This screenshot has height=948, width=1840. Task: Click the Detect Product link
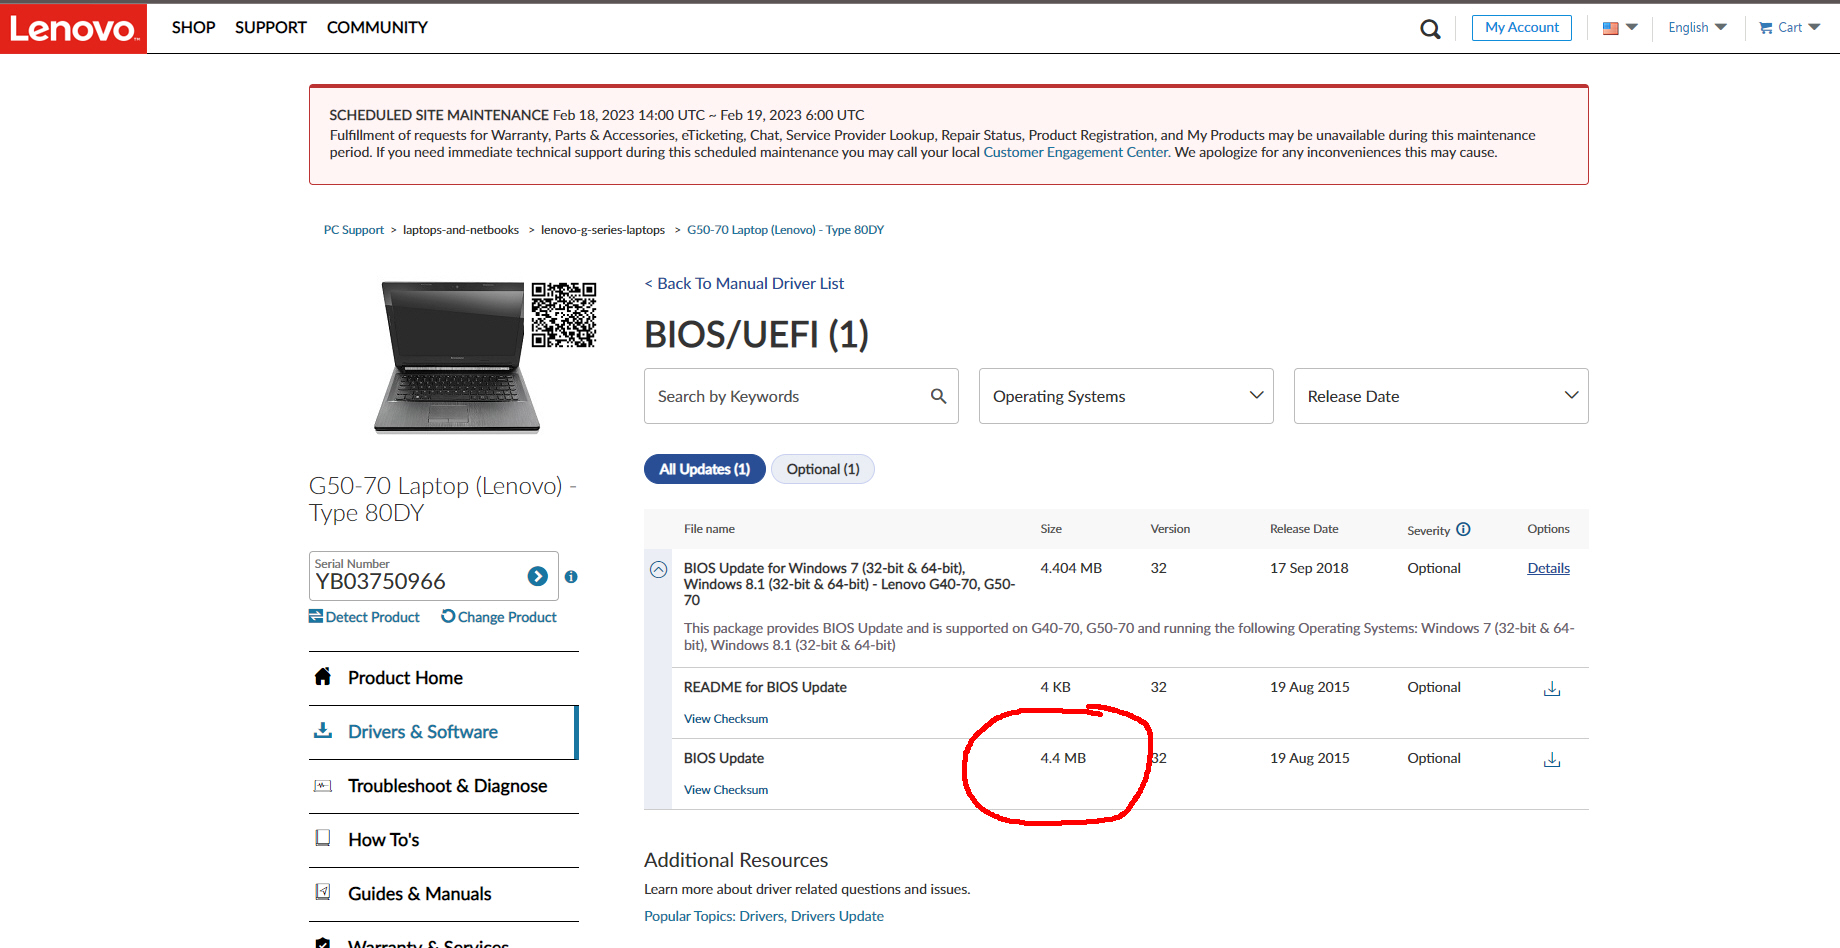pos(364,617)
